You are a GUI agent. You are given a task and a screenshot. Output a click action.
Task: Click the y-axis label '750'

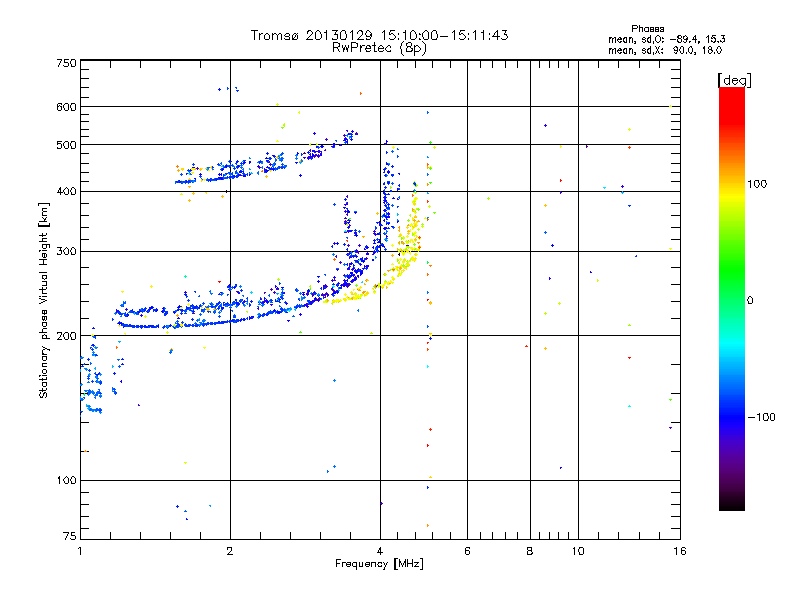tap(66, 63)
